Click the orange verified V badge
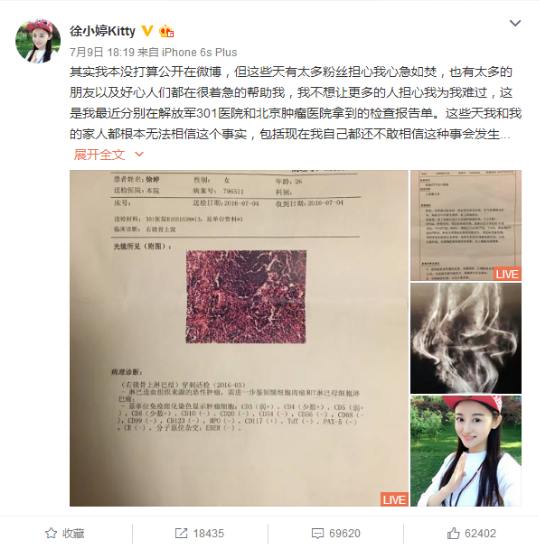Viewport: 539px width, 549px height. (148, 31)
